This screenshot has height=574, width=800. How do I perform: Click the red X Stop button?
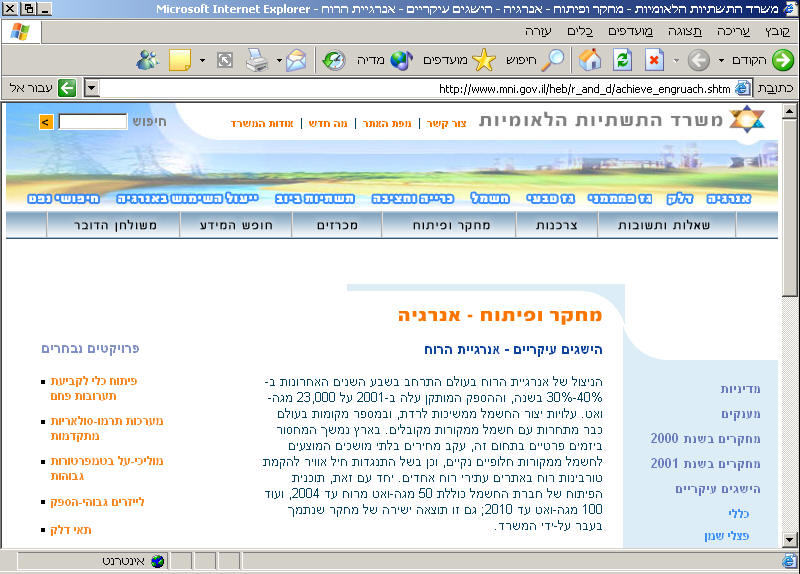655,60
